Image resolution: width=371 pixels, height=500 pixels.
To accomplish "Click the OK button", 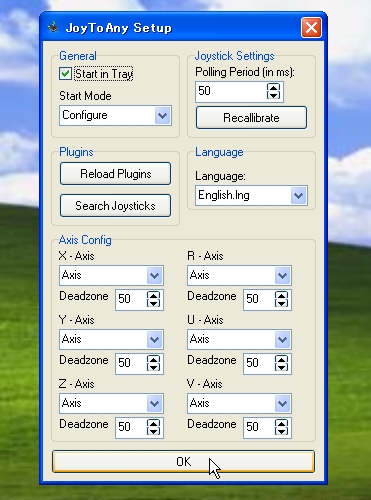I will (x=183, y=462).
